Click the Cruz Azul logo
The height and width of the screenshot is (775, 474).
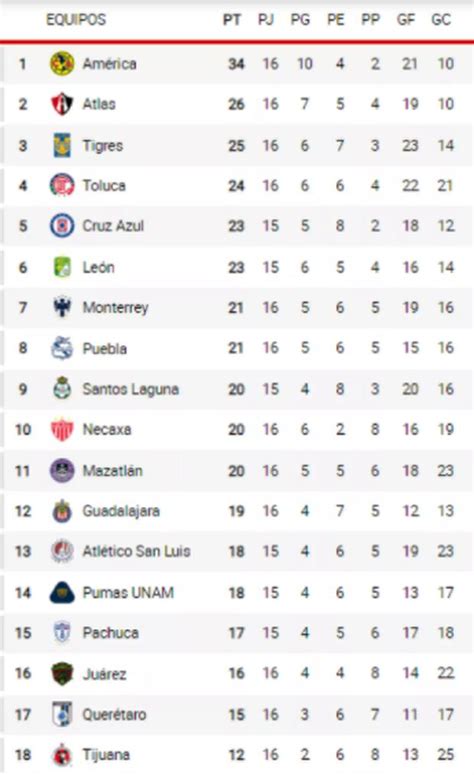coord(62,226)
